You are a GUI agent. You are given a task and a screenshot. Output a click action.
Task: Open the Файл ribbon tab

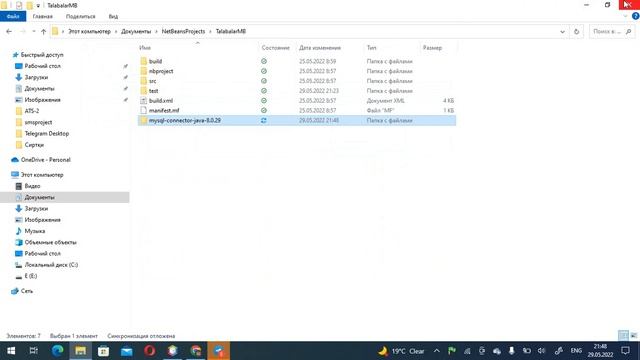[13, 16]
